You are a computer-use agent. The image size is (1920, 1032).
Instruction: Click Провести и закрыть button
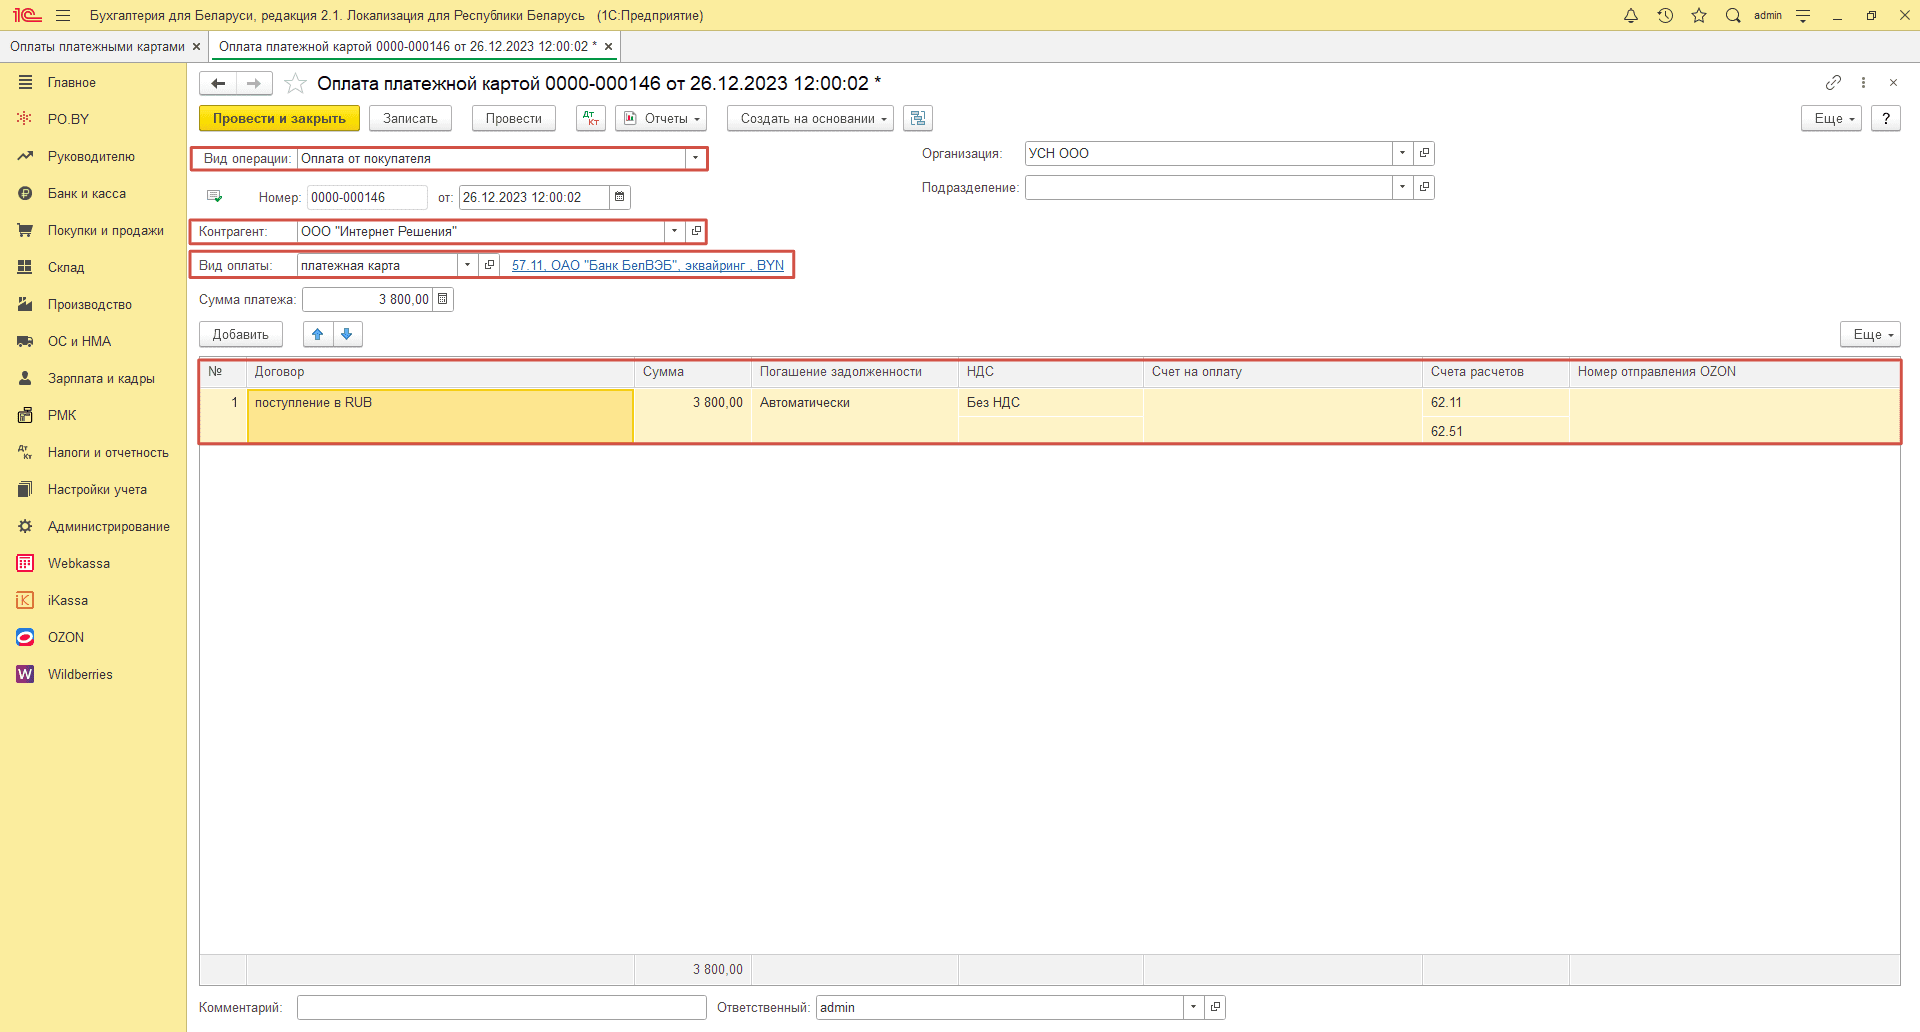coord(279,118)
